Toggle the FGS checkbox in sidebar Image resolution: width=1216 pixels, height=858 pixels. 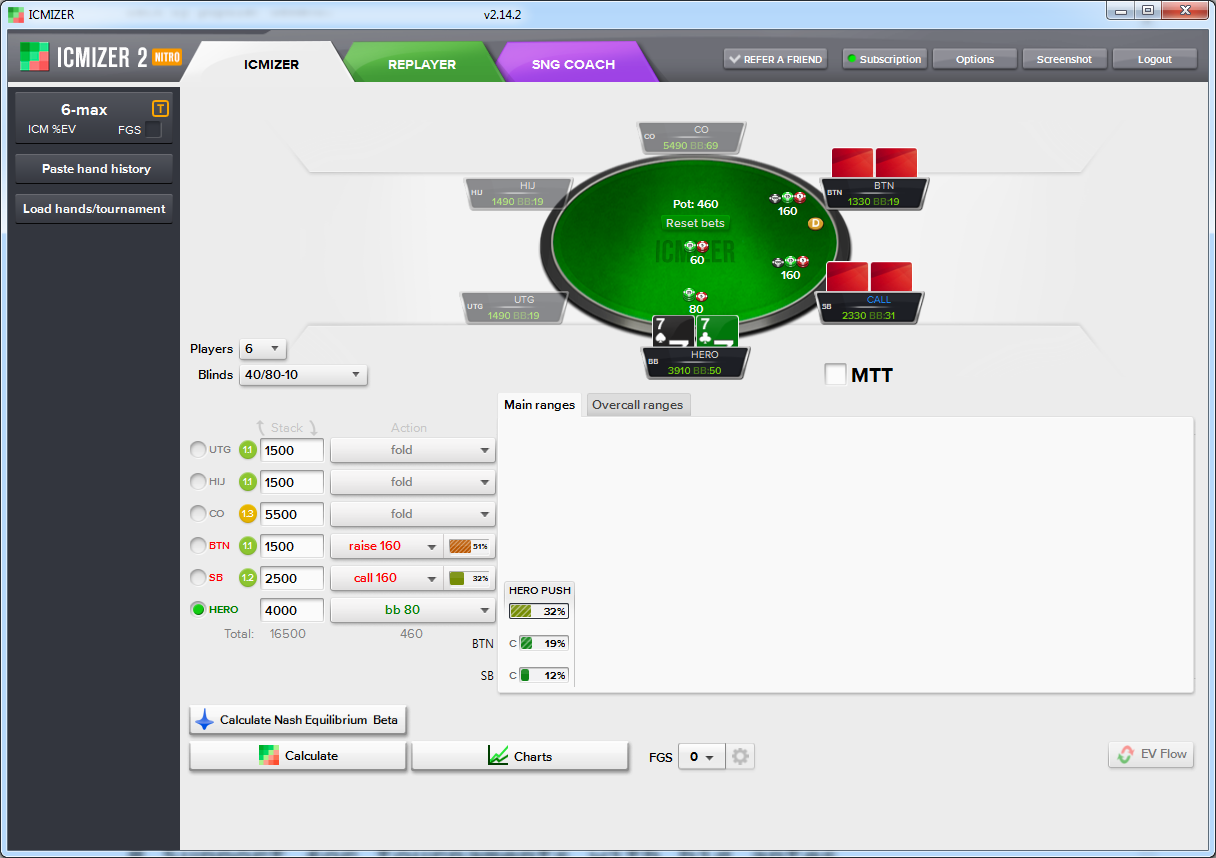tap(153, 129)
